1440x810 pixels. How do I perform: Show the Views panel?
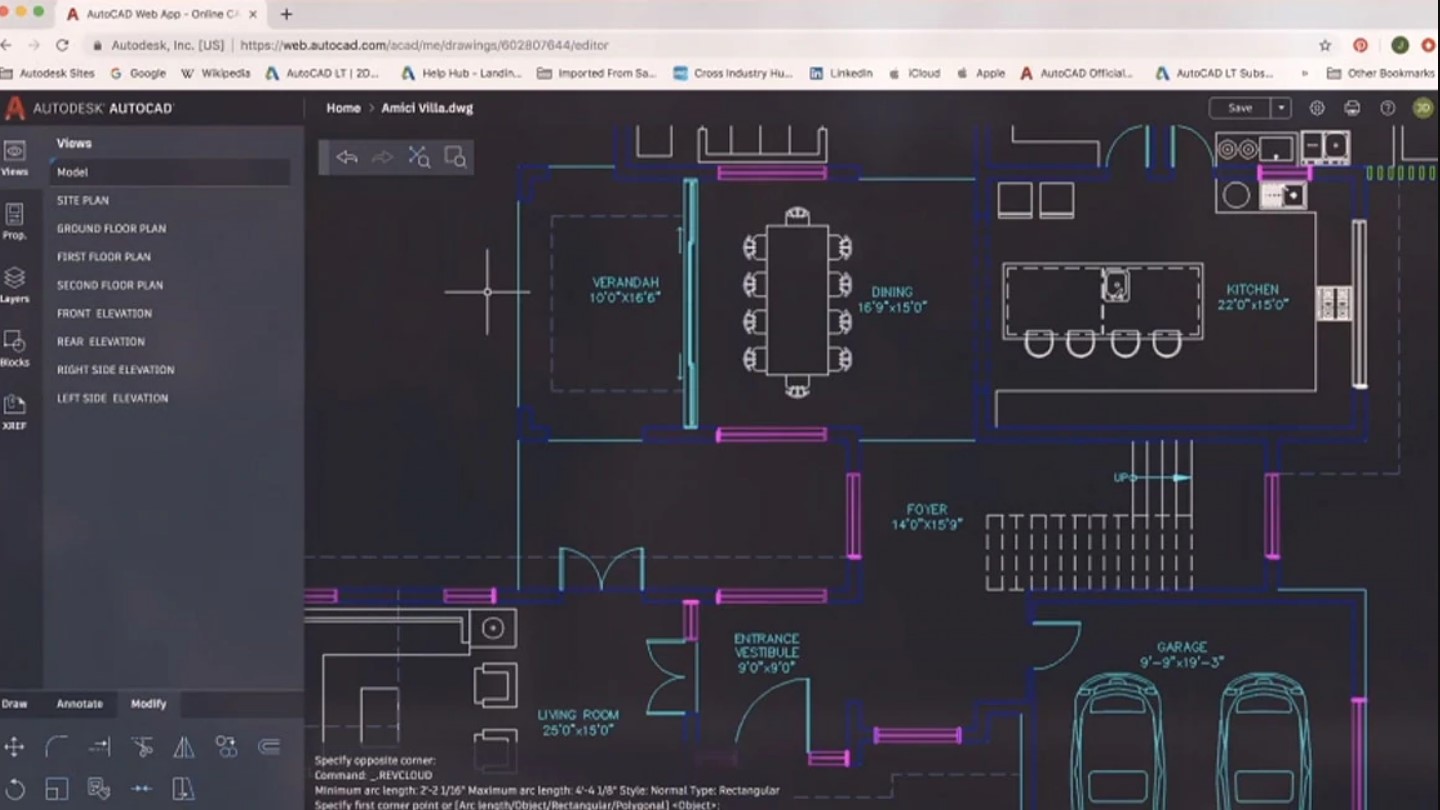tap(15, 157)
